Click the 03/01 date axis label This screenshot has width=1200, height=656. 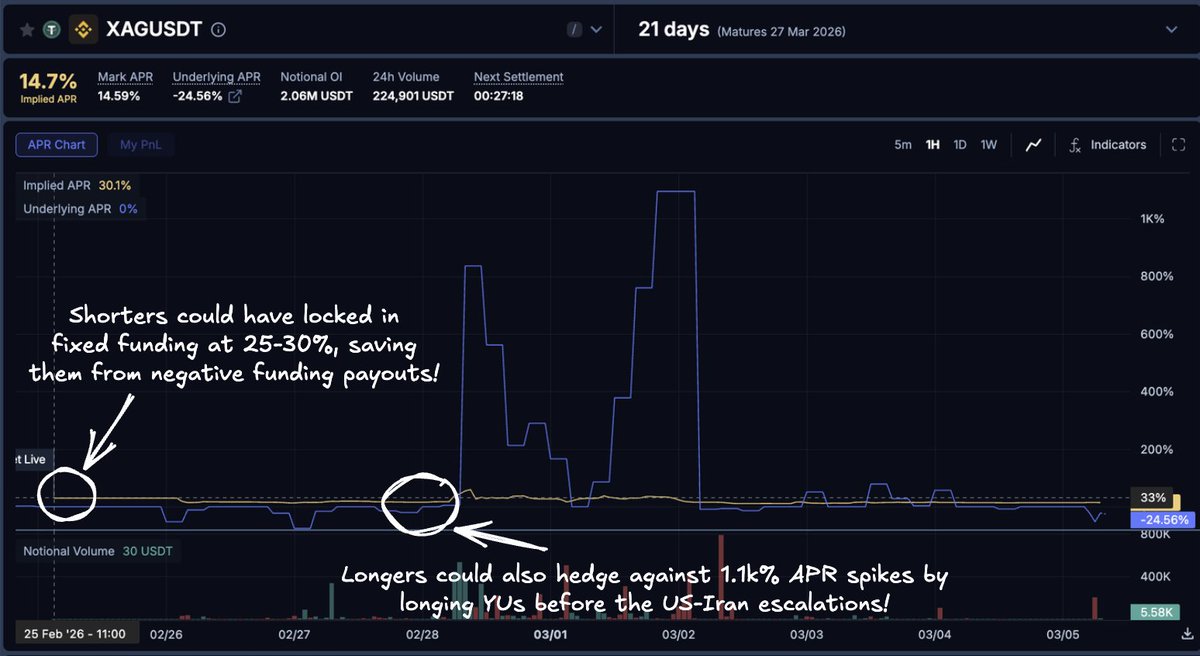tap(551, 635)
